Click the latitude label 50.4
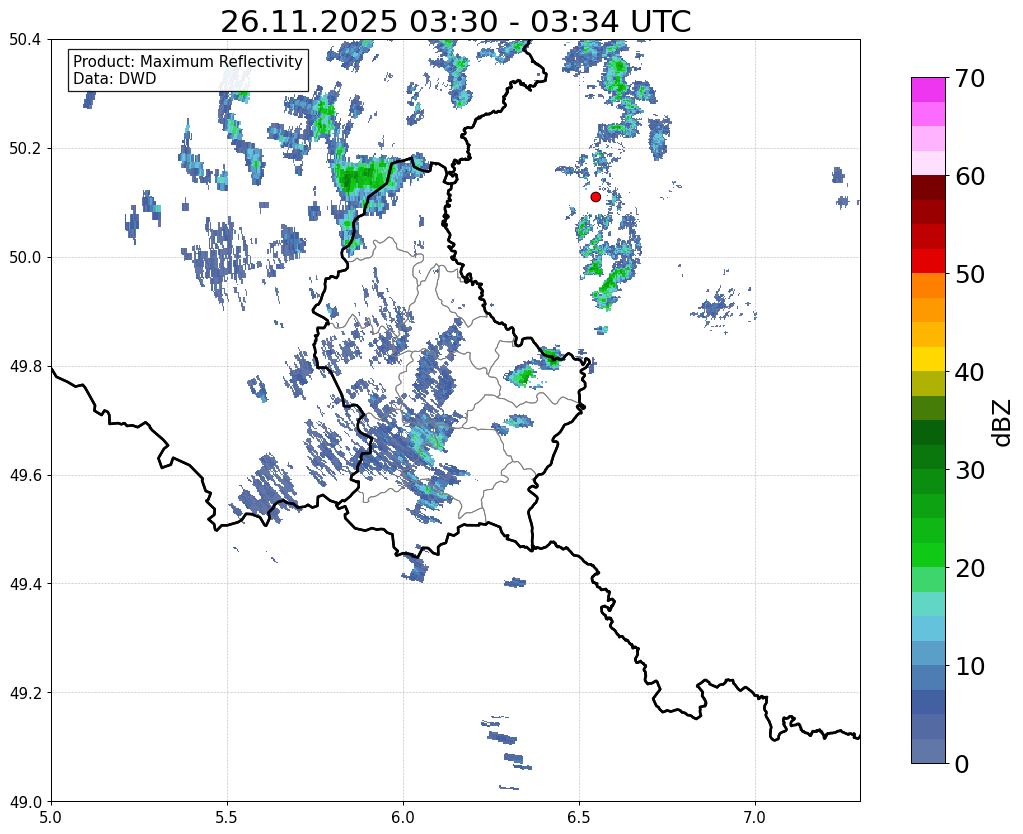The height and width of the screenshot is (834, 1023). (25, 40)
